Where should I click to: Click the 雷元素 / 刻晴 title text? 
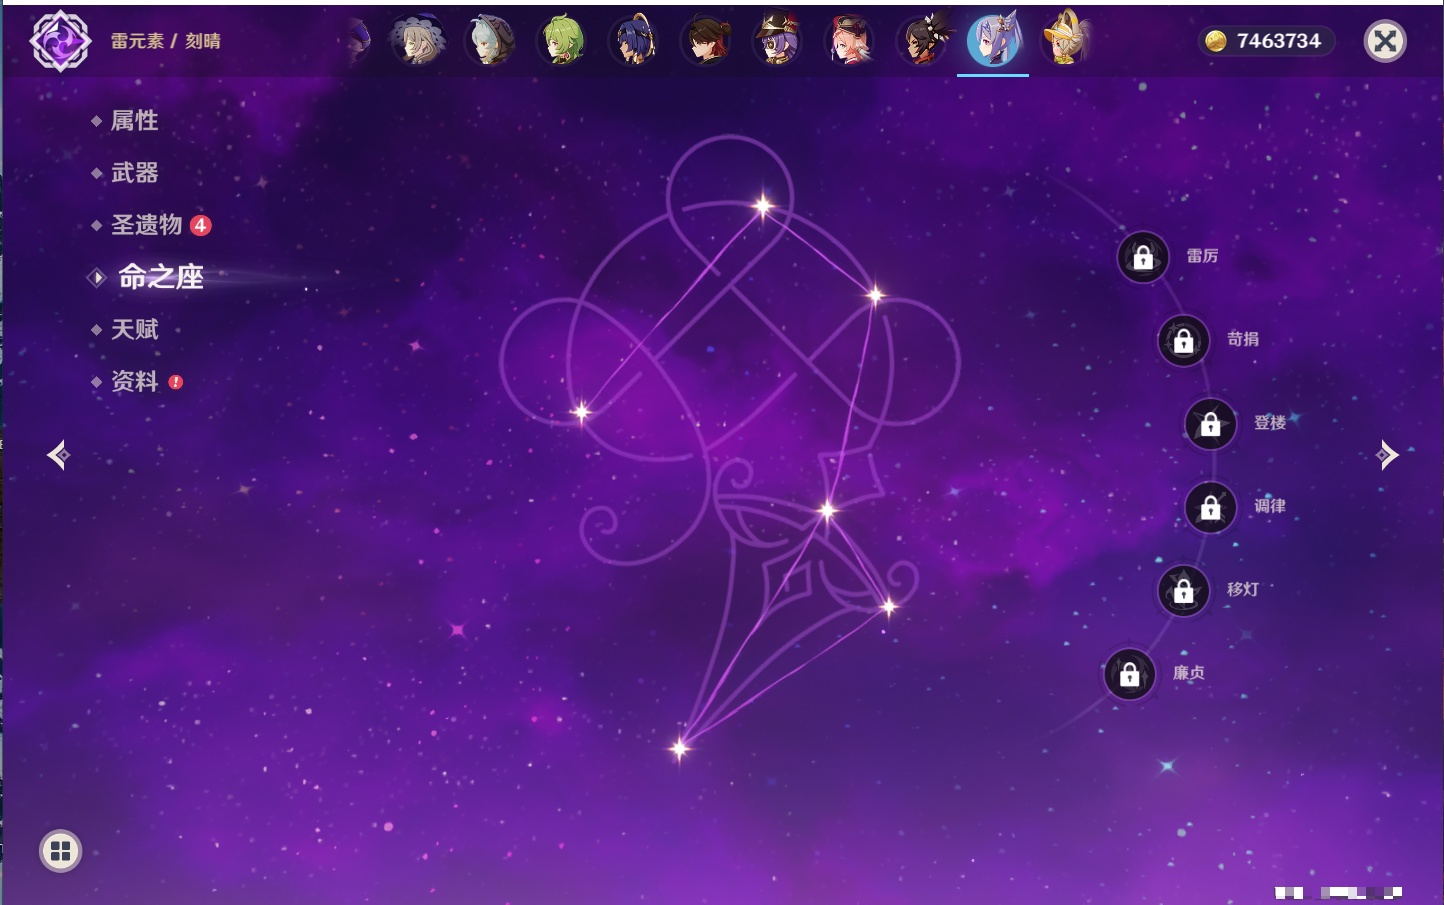coord(165,41)
